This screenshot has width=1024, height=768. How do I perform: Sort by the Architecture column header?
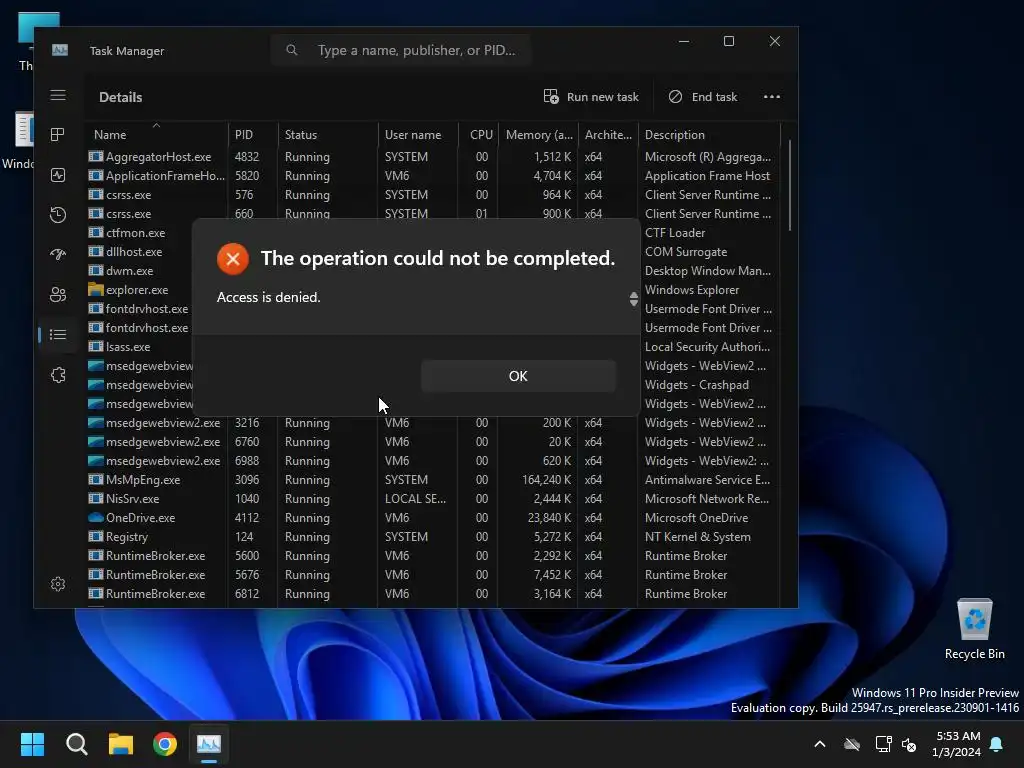tap(608, 135)
